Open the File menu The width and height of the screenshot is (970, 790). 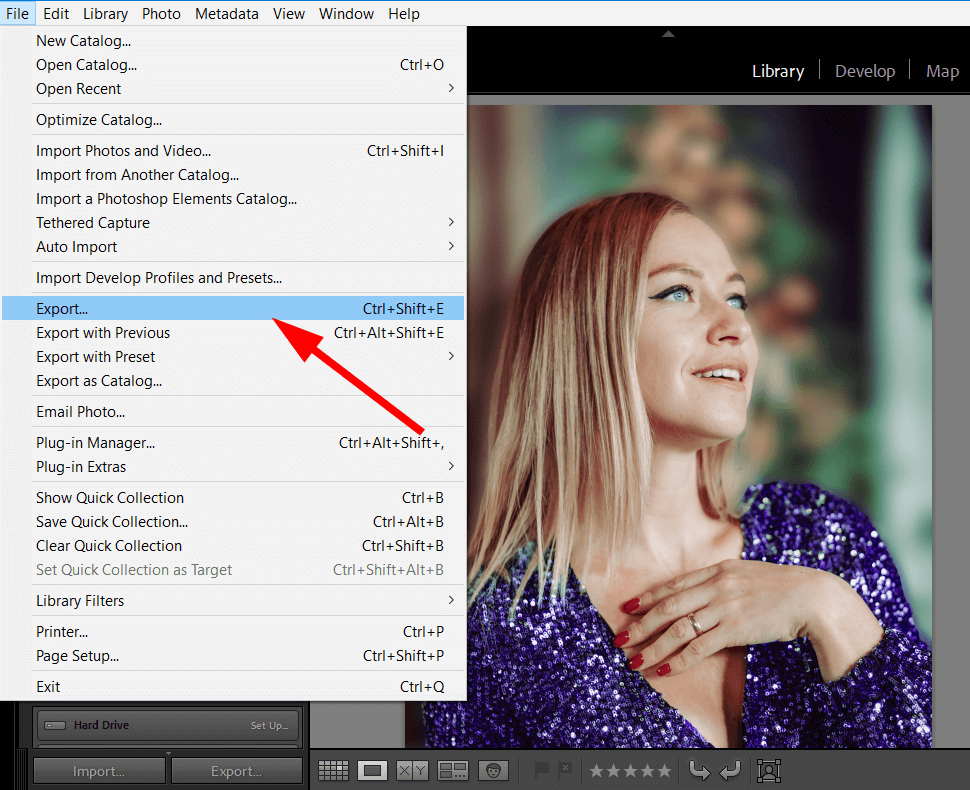click(x=17, y=13)
